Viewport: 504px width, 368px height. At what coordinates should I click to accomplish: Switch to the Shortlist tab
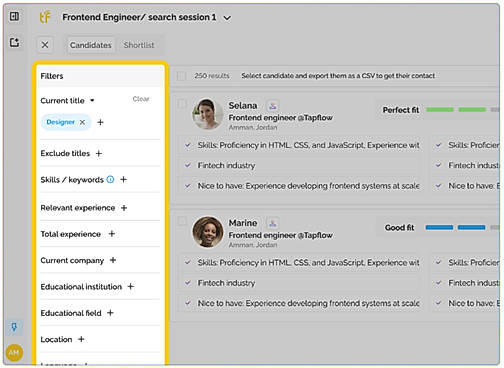(139, 45)
